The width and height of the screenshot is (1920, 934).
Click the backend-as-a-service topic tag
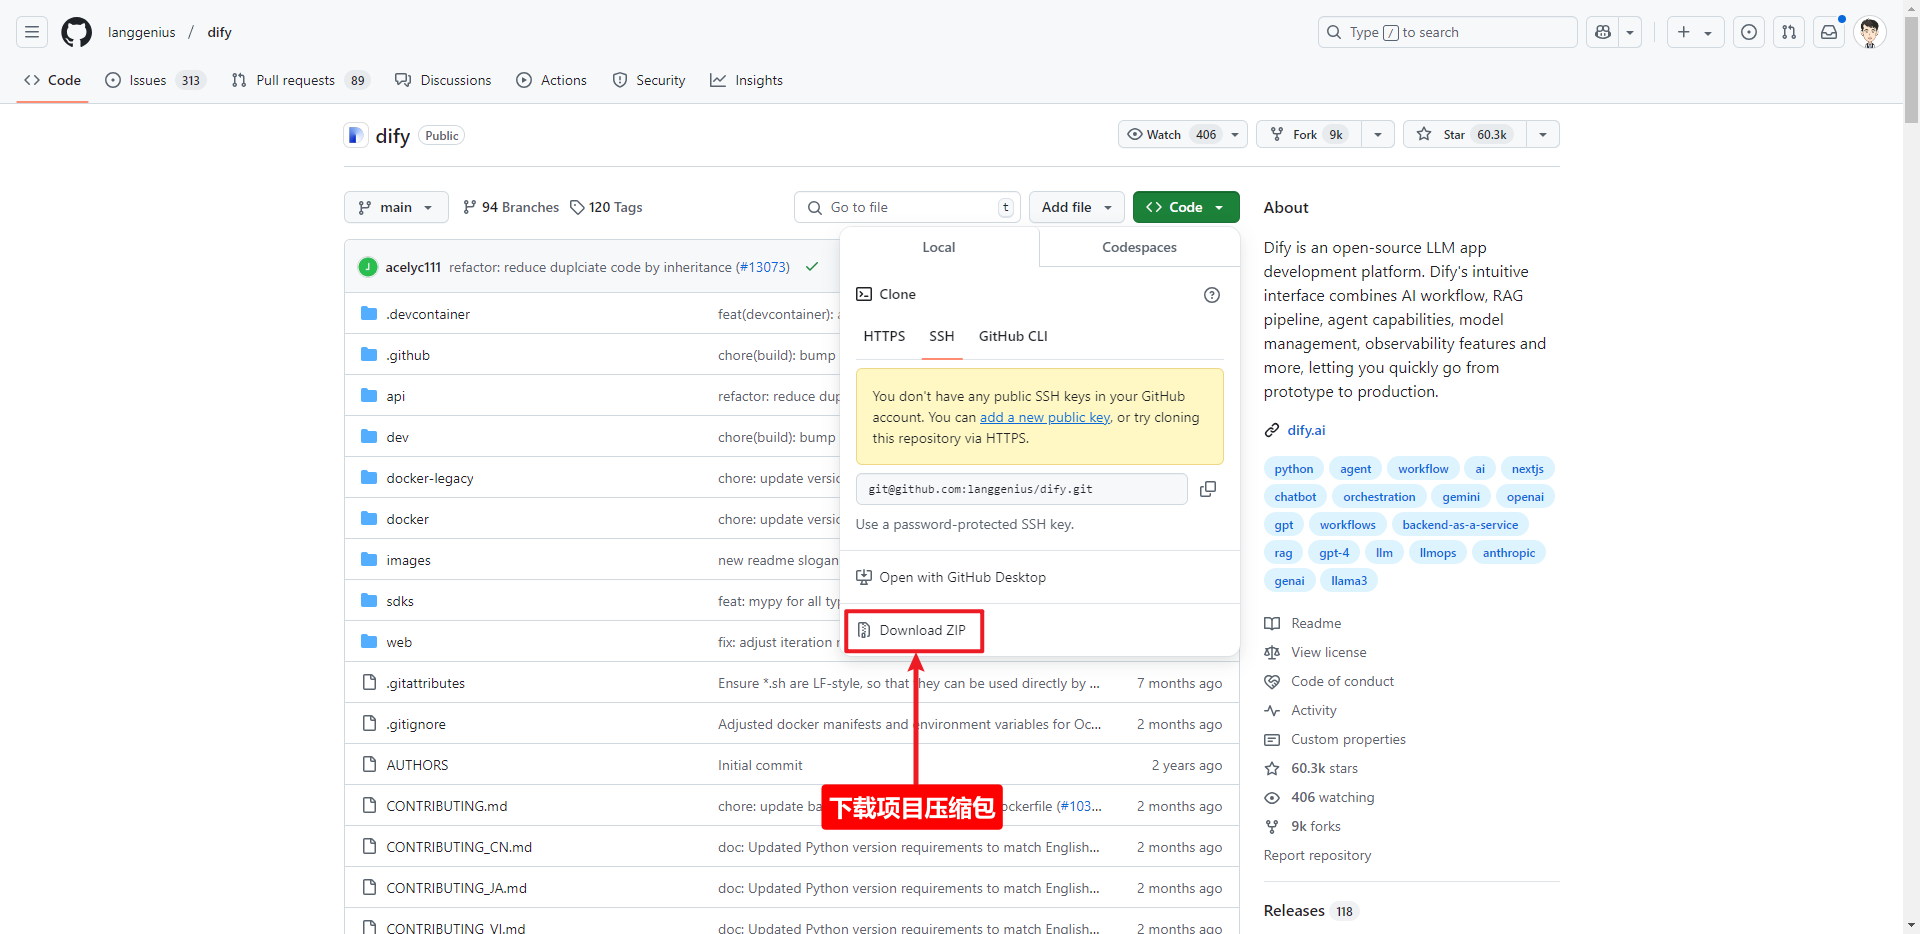pyautogui.click(x=1460, y=525)
